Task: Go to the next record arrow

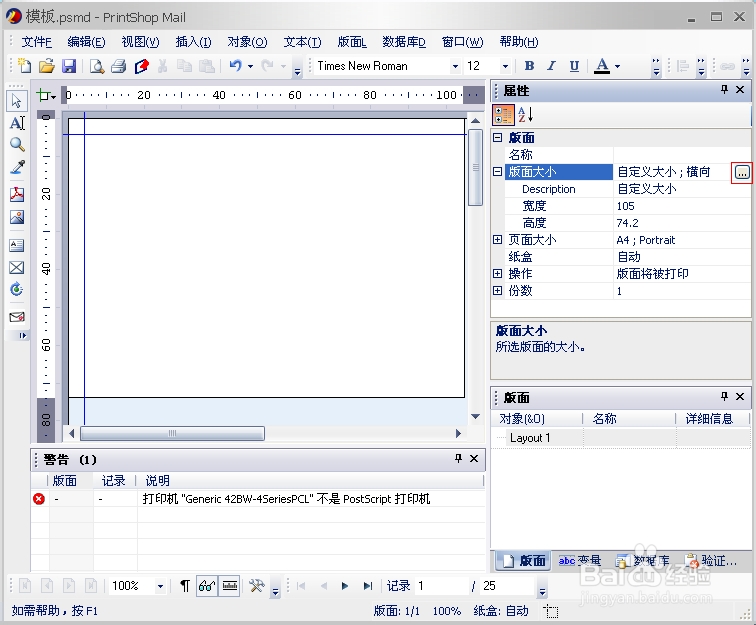Action: (344, 586)
